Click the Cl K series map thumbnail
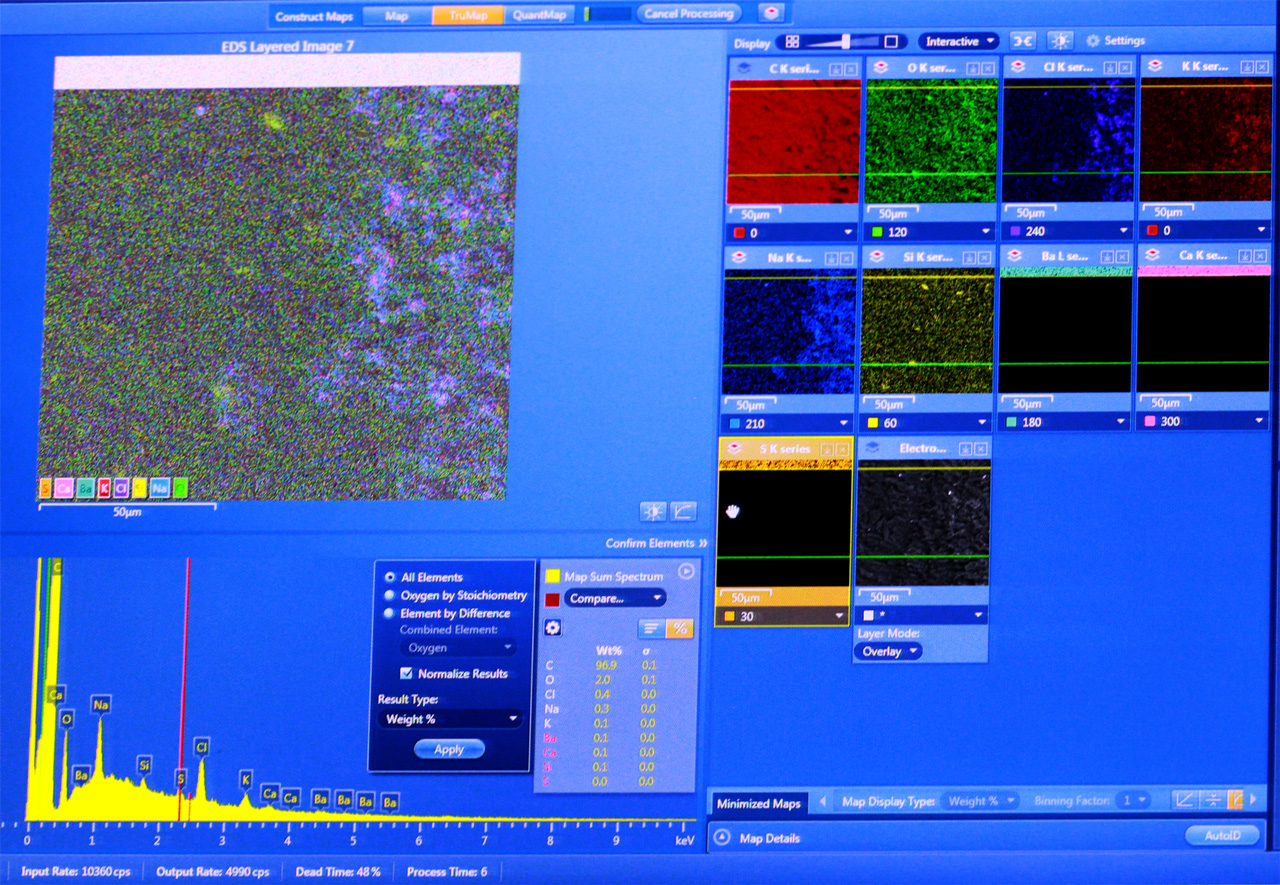This screenshot has height=885, width=1280. (x=1067, y=142)
